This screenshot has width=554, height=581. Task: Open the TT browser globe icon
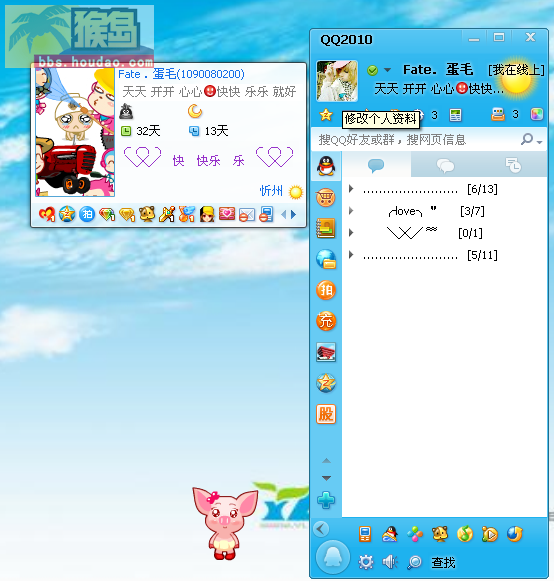[x=515, y=534]
